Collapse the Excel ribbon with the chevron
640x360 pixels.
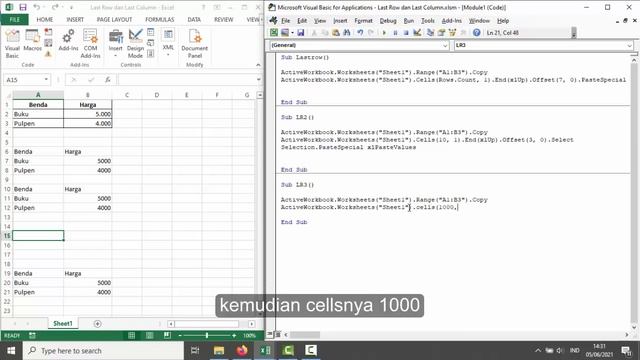[x=258, y=65]
